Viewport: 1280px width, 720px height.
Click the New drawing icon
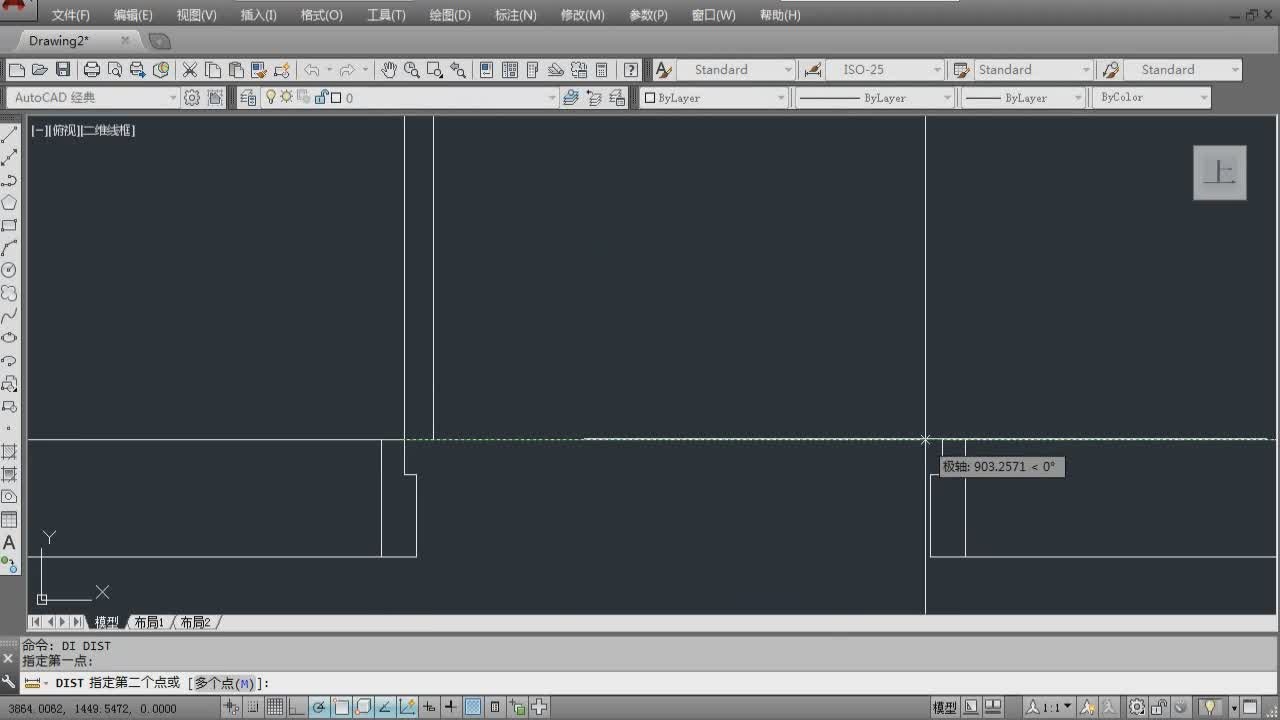pyautogui.click(x=17, y=70)
